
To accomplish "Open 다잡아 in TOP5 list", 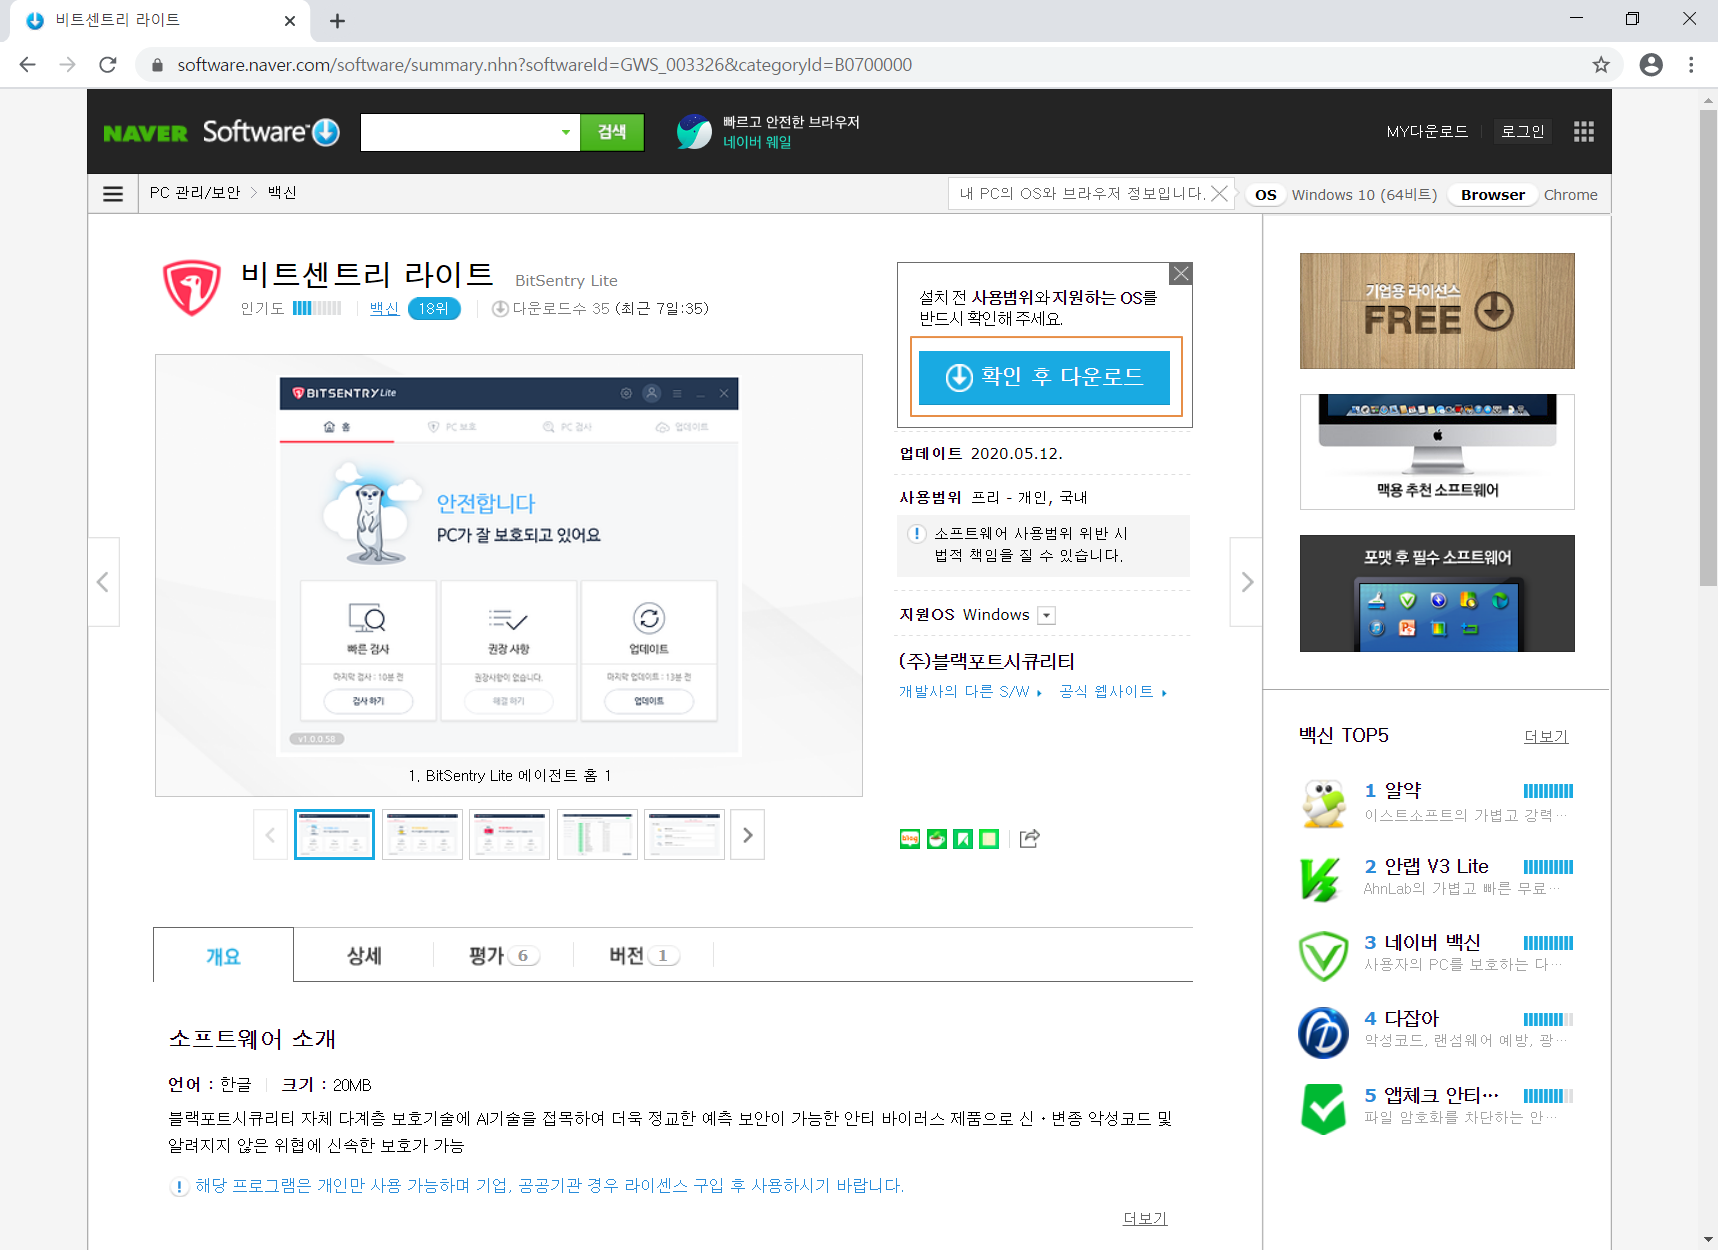I will [x=1412, y=1019].
